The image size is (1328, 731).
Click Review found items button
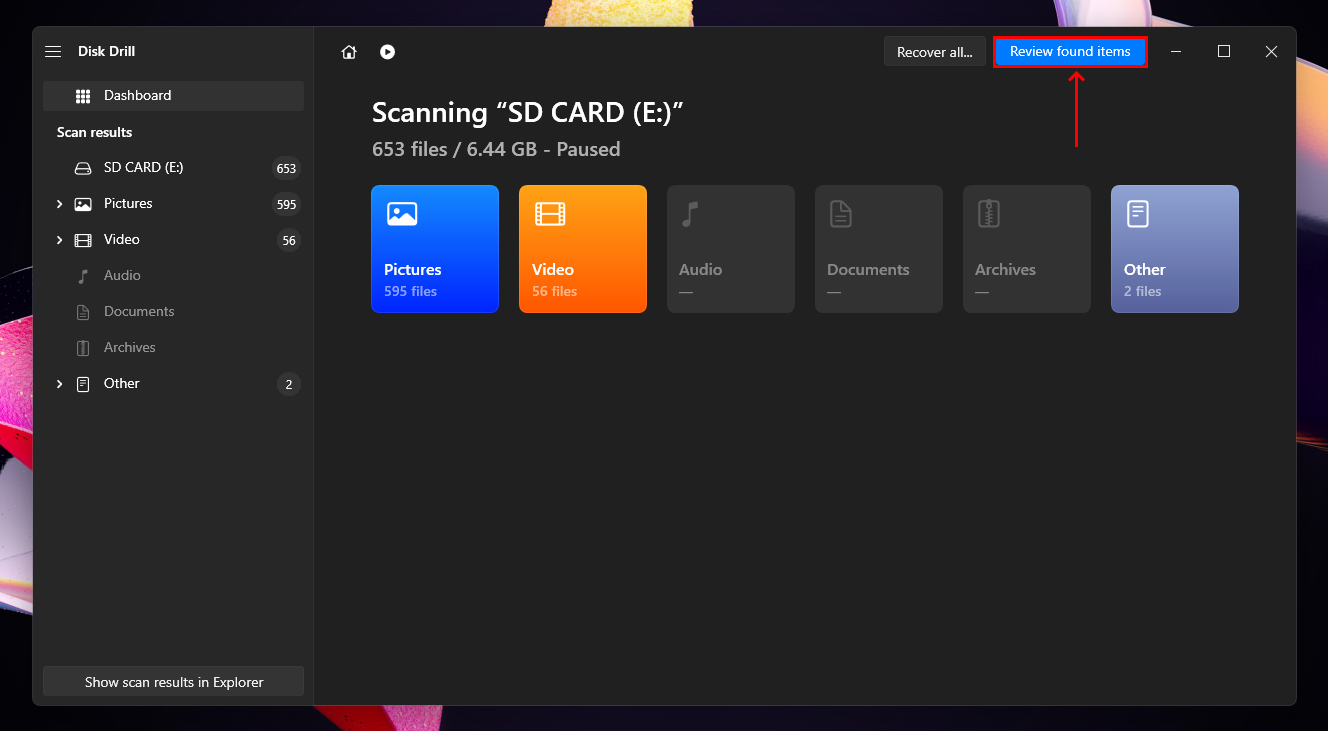1069,52
